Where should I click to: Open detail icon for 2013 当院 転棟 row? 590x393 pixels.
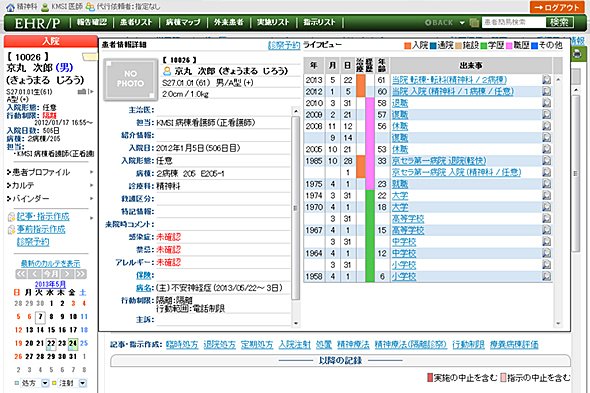(546, 80)
